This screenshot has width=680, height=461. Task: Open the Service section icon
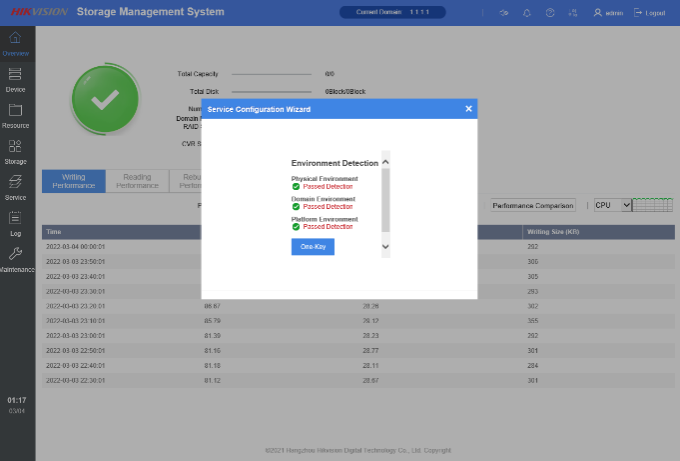[15, 187]
